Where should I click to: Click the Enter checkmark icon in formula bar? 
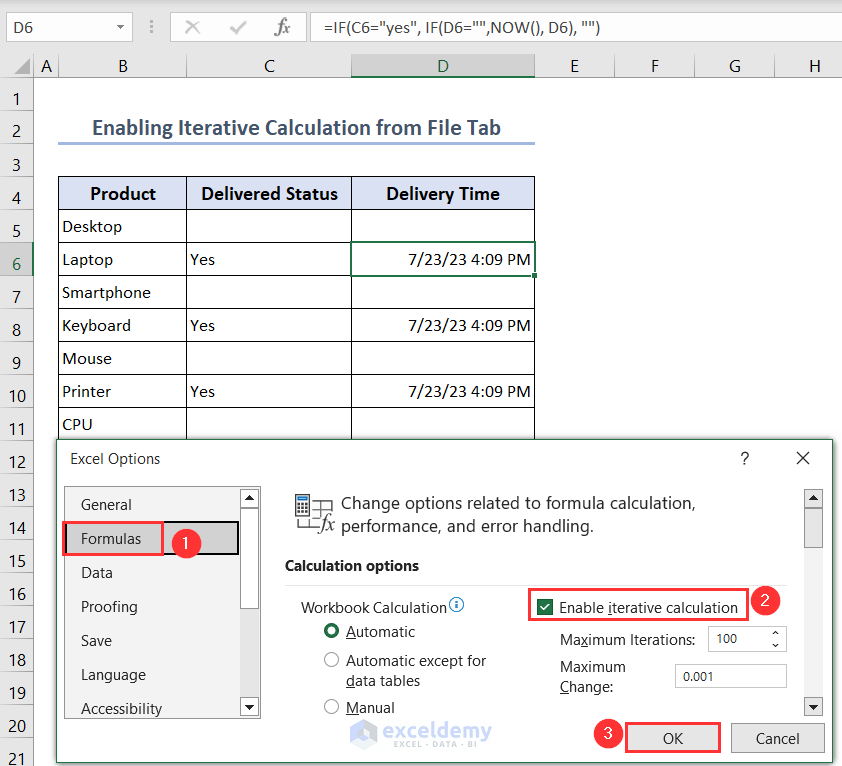236,27
